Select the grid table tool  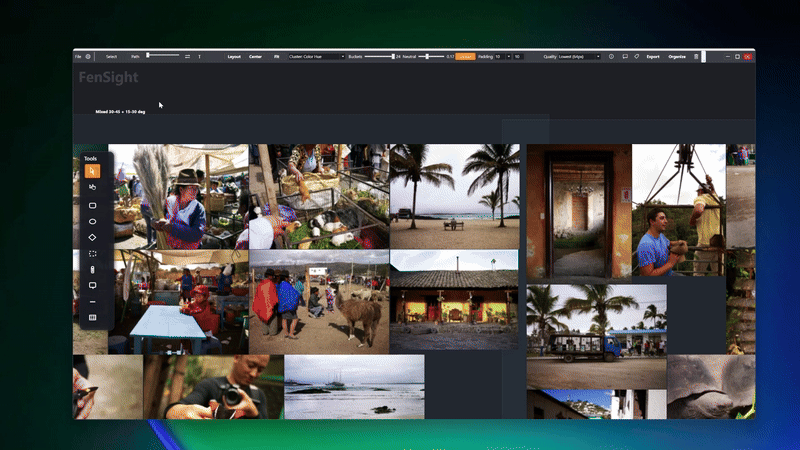(92, 317)
